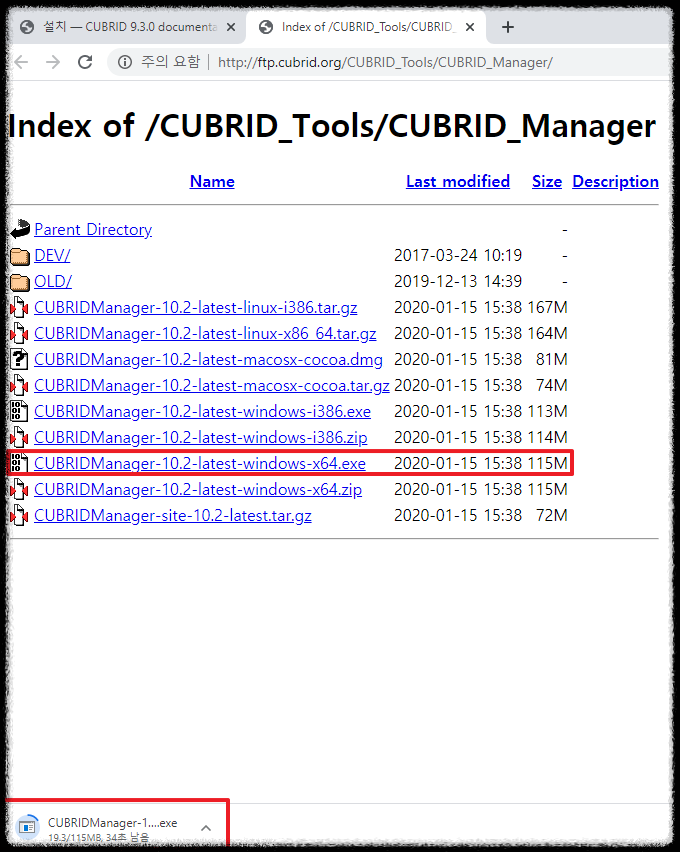
Task: Download windows-i386.exe installer
Action: click(x=202, y=412)
